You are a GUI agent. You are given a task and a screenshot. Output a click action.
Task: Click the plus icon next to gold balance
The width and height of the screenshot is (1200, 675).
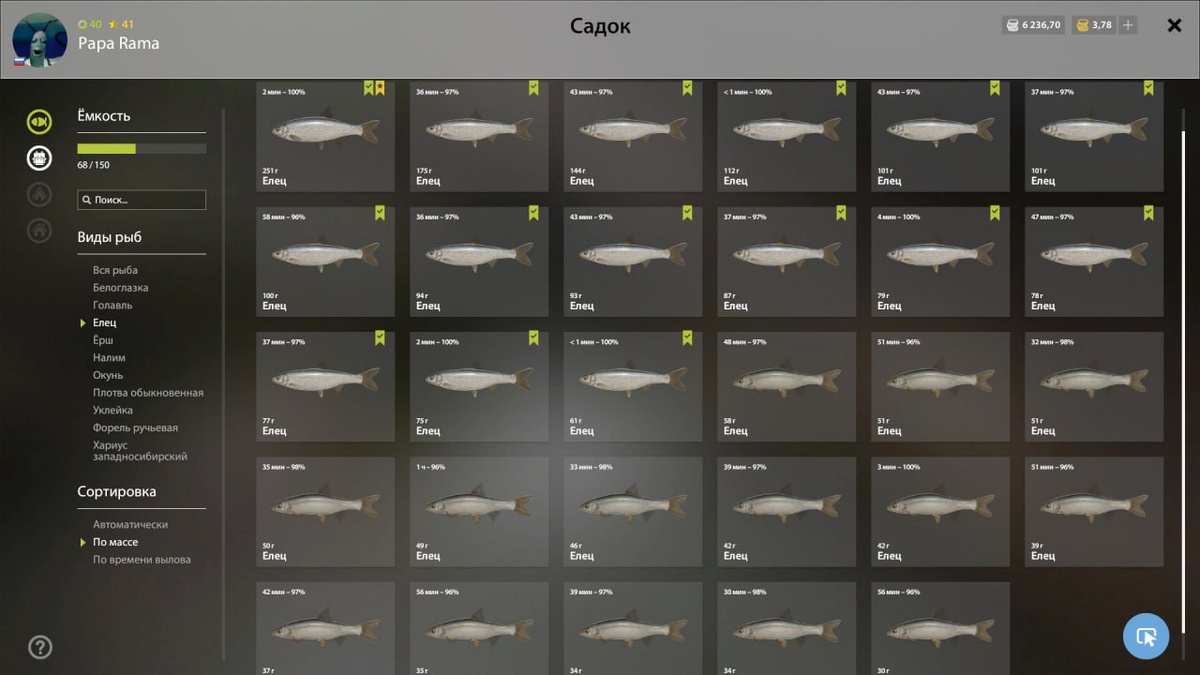pos(1128,25)
